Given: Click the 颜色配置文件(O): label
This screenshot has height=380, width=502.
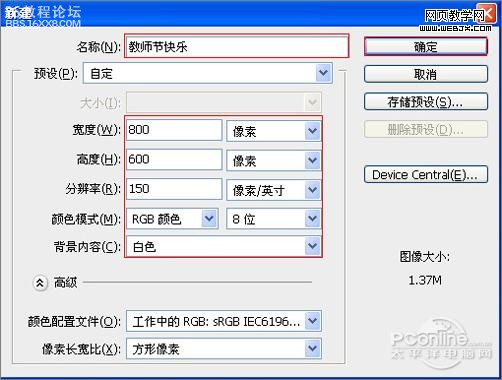Looking at the screenshot, I should coord(74,322).
